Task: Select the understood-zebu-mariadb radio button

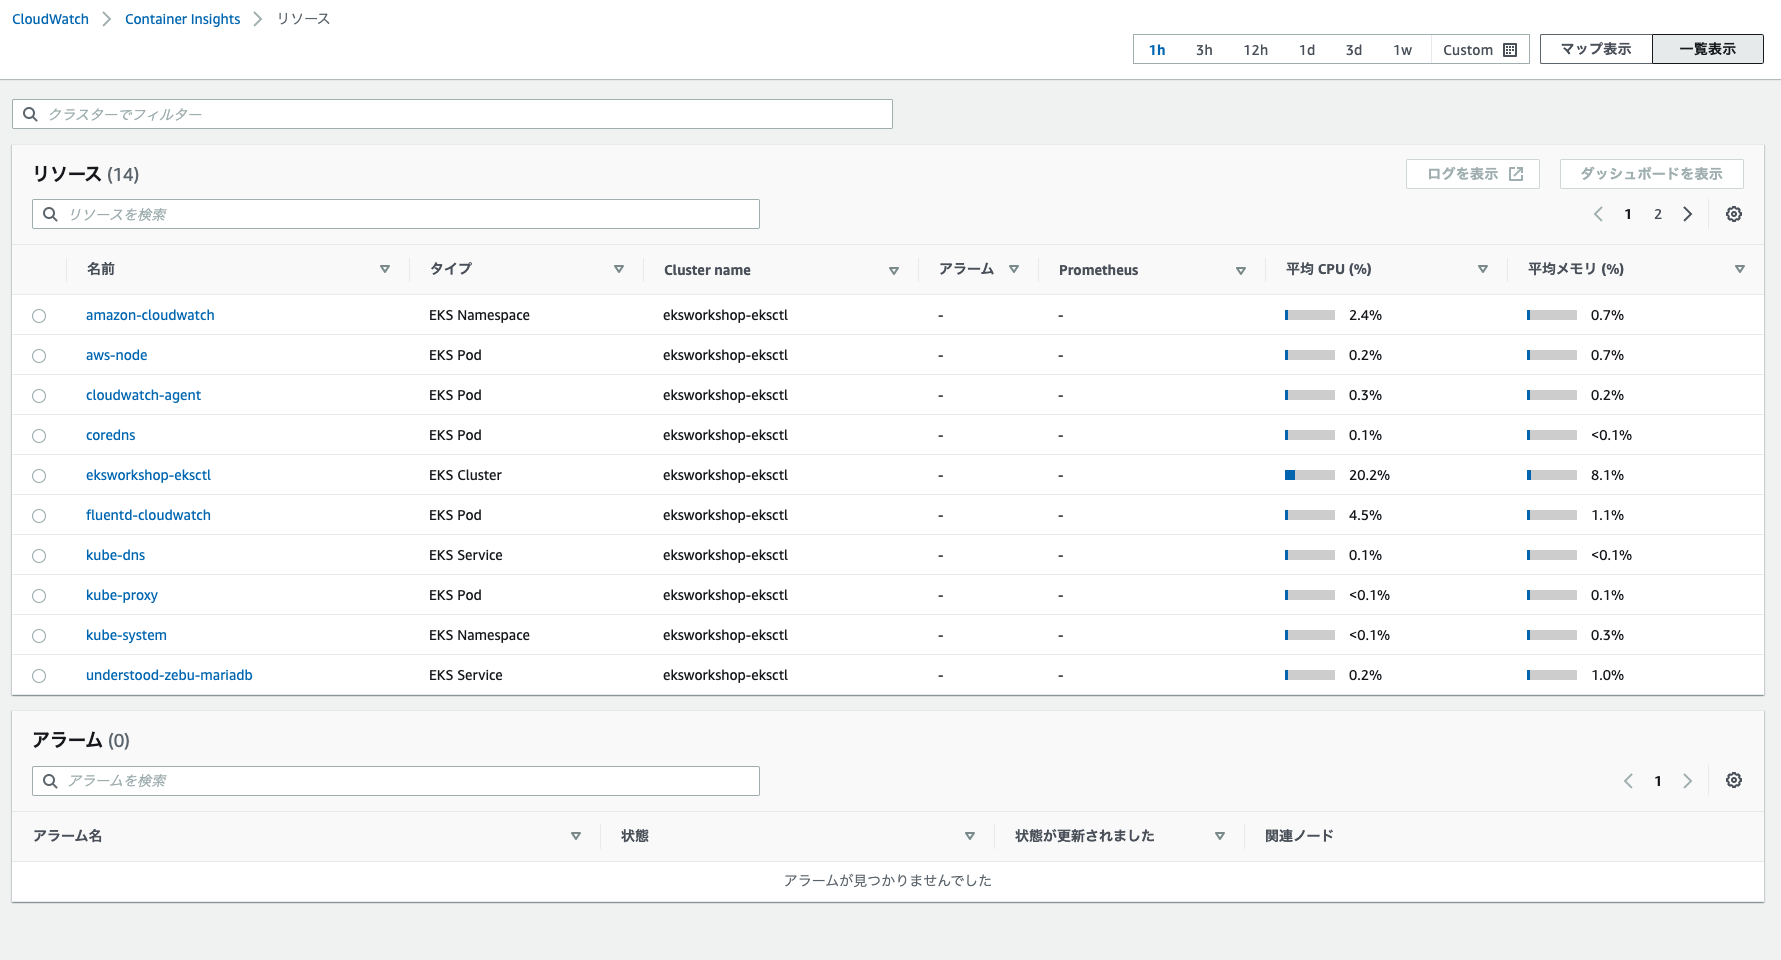Action: click(x=39, y=676)
